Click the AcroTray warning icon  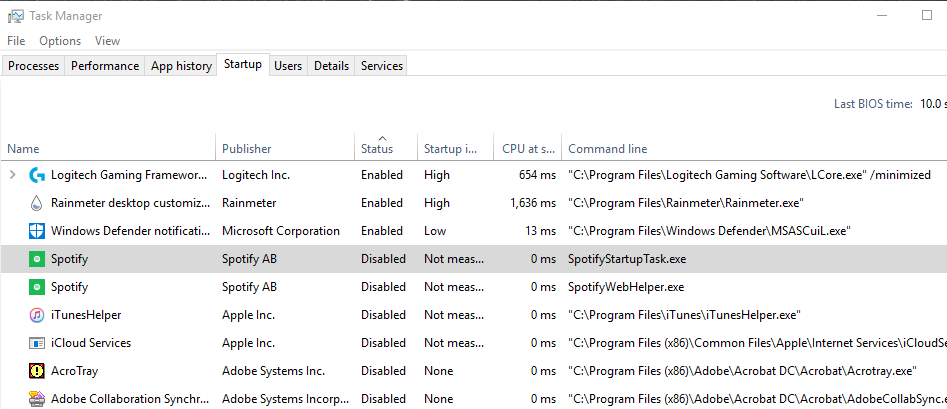click(x=37, y=371)
